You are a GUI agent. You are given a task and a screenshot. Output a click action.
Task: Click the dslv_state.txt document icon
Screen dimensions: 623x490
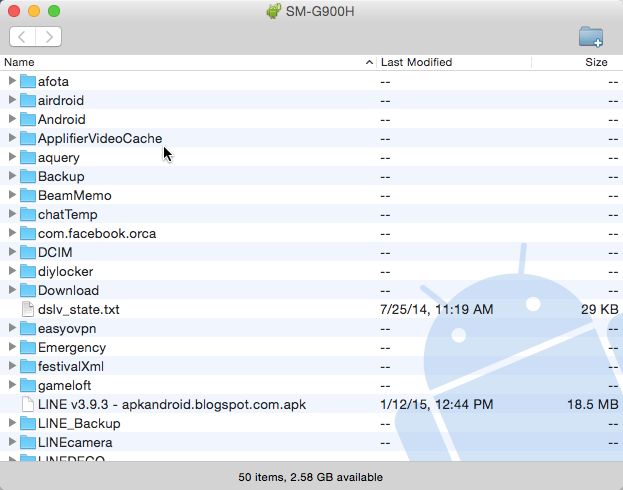(28, 309)
